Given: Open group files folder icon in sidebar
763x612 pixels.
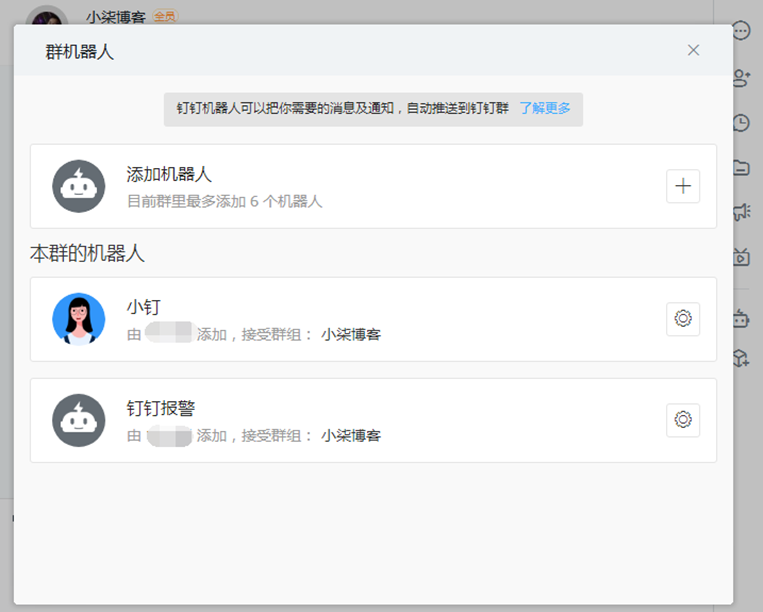Looking at the screenshot, I should tap(742, 168).
